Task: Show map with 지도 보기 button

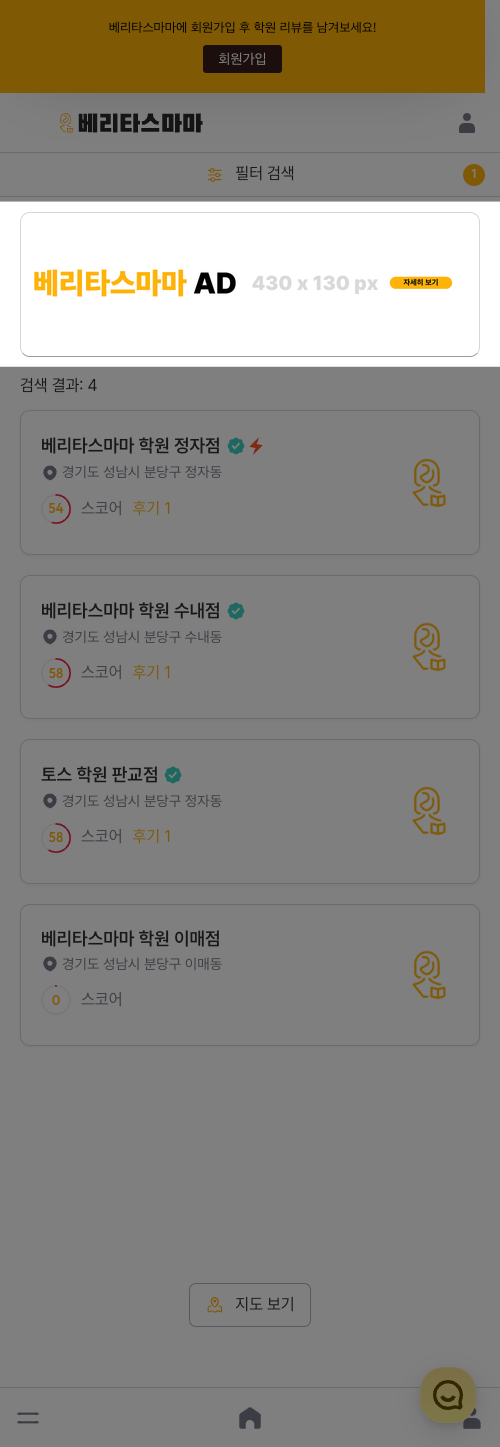Action: coord(250,1305)
